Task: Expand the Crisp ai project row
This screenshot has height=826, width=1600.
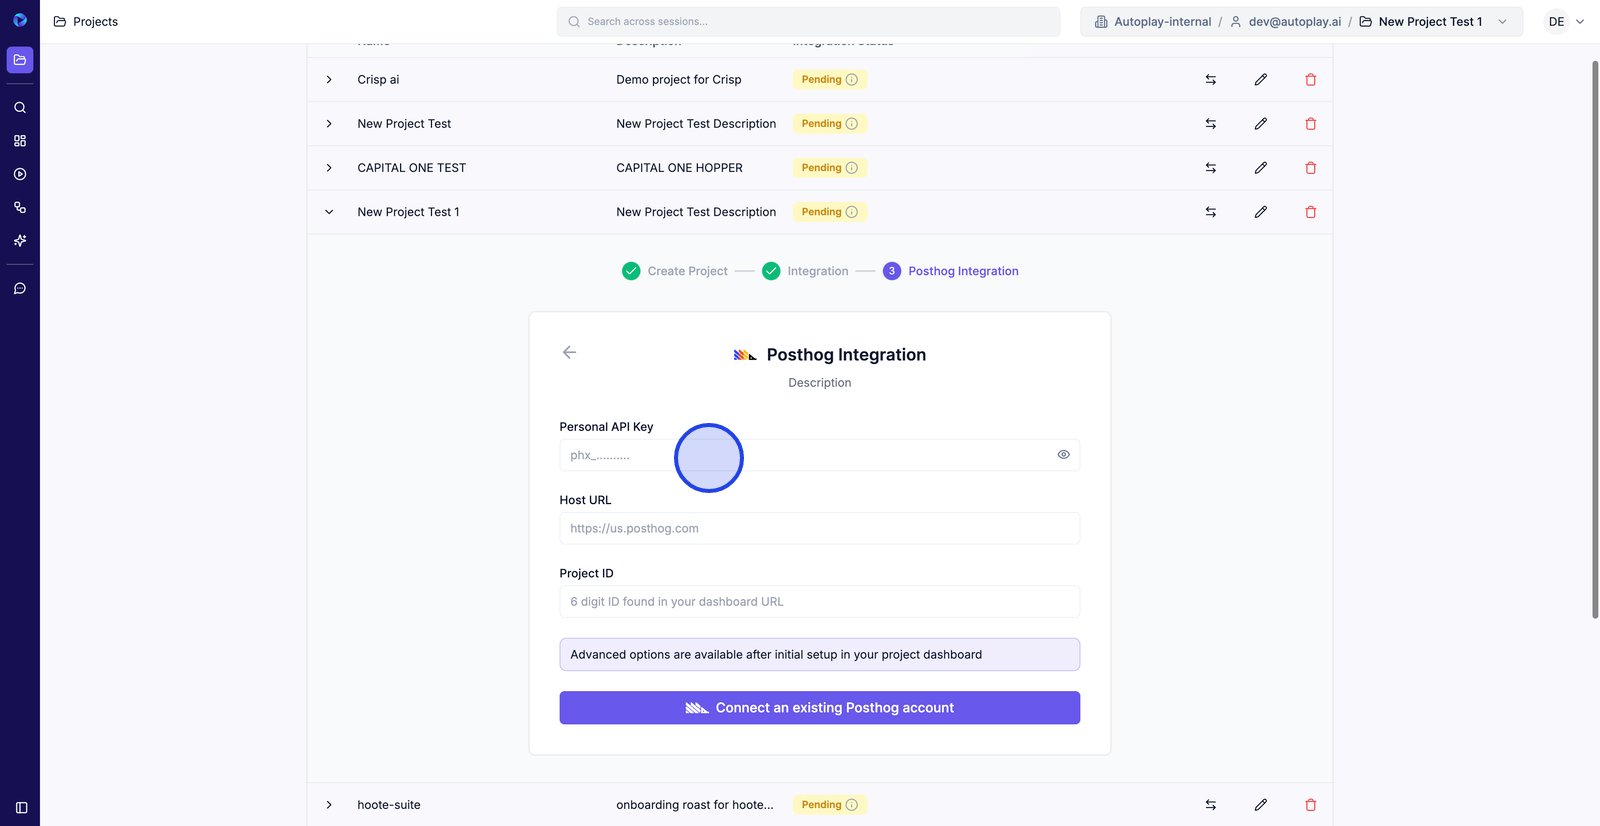Action: 329,80
